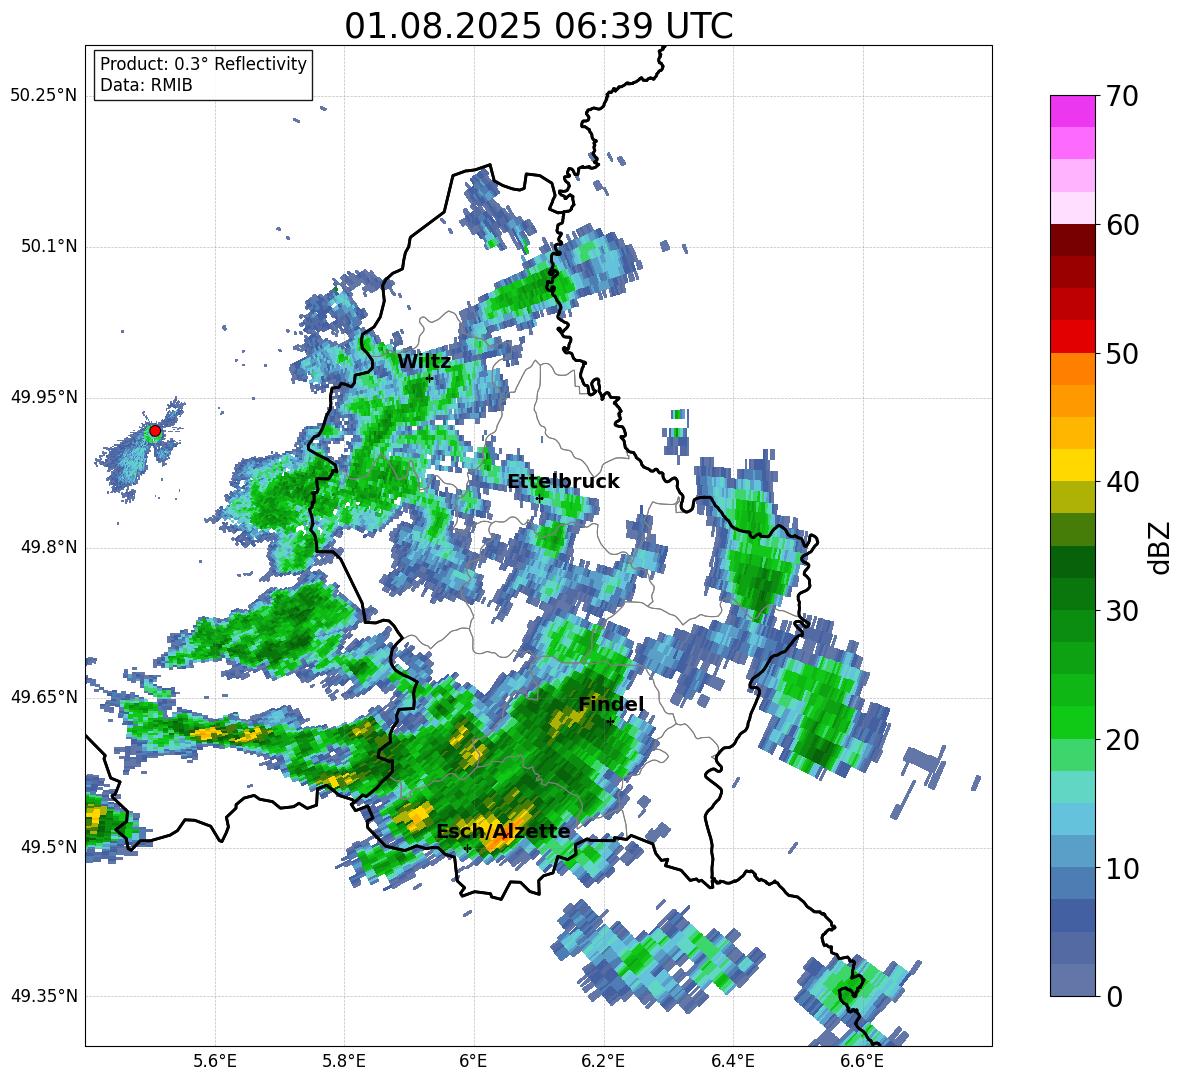Pick the orange colorbar swatch just below 50
1184x1081 pixels.
click(1073, 369)
